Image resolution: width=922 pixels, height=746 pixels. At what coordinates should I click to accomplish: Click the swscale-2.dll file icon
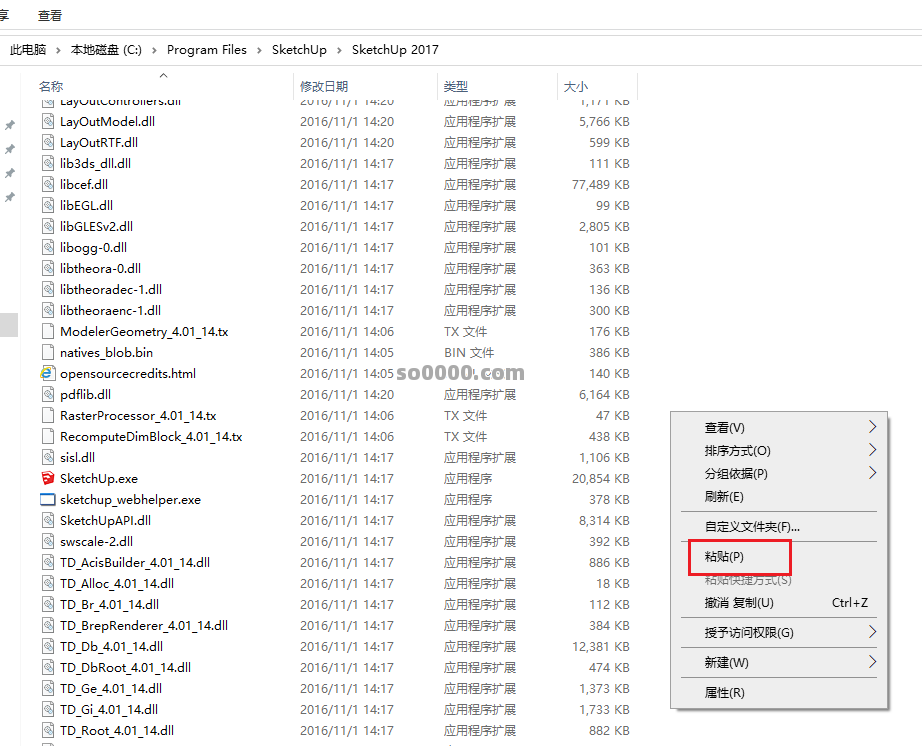coord(48,541)
